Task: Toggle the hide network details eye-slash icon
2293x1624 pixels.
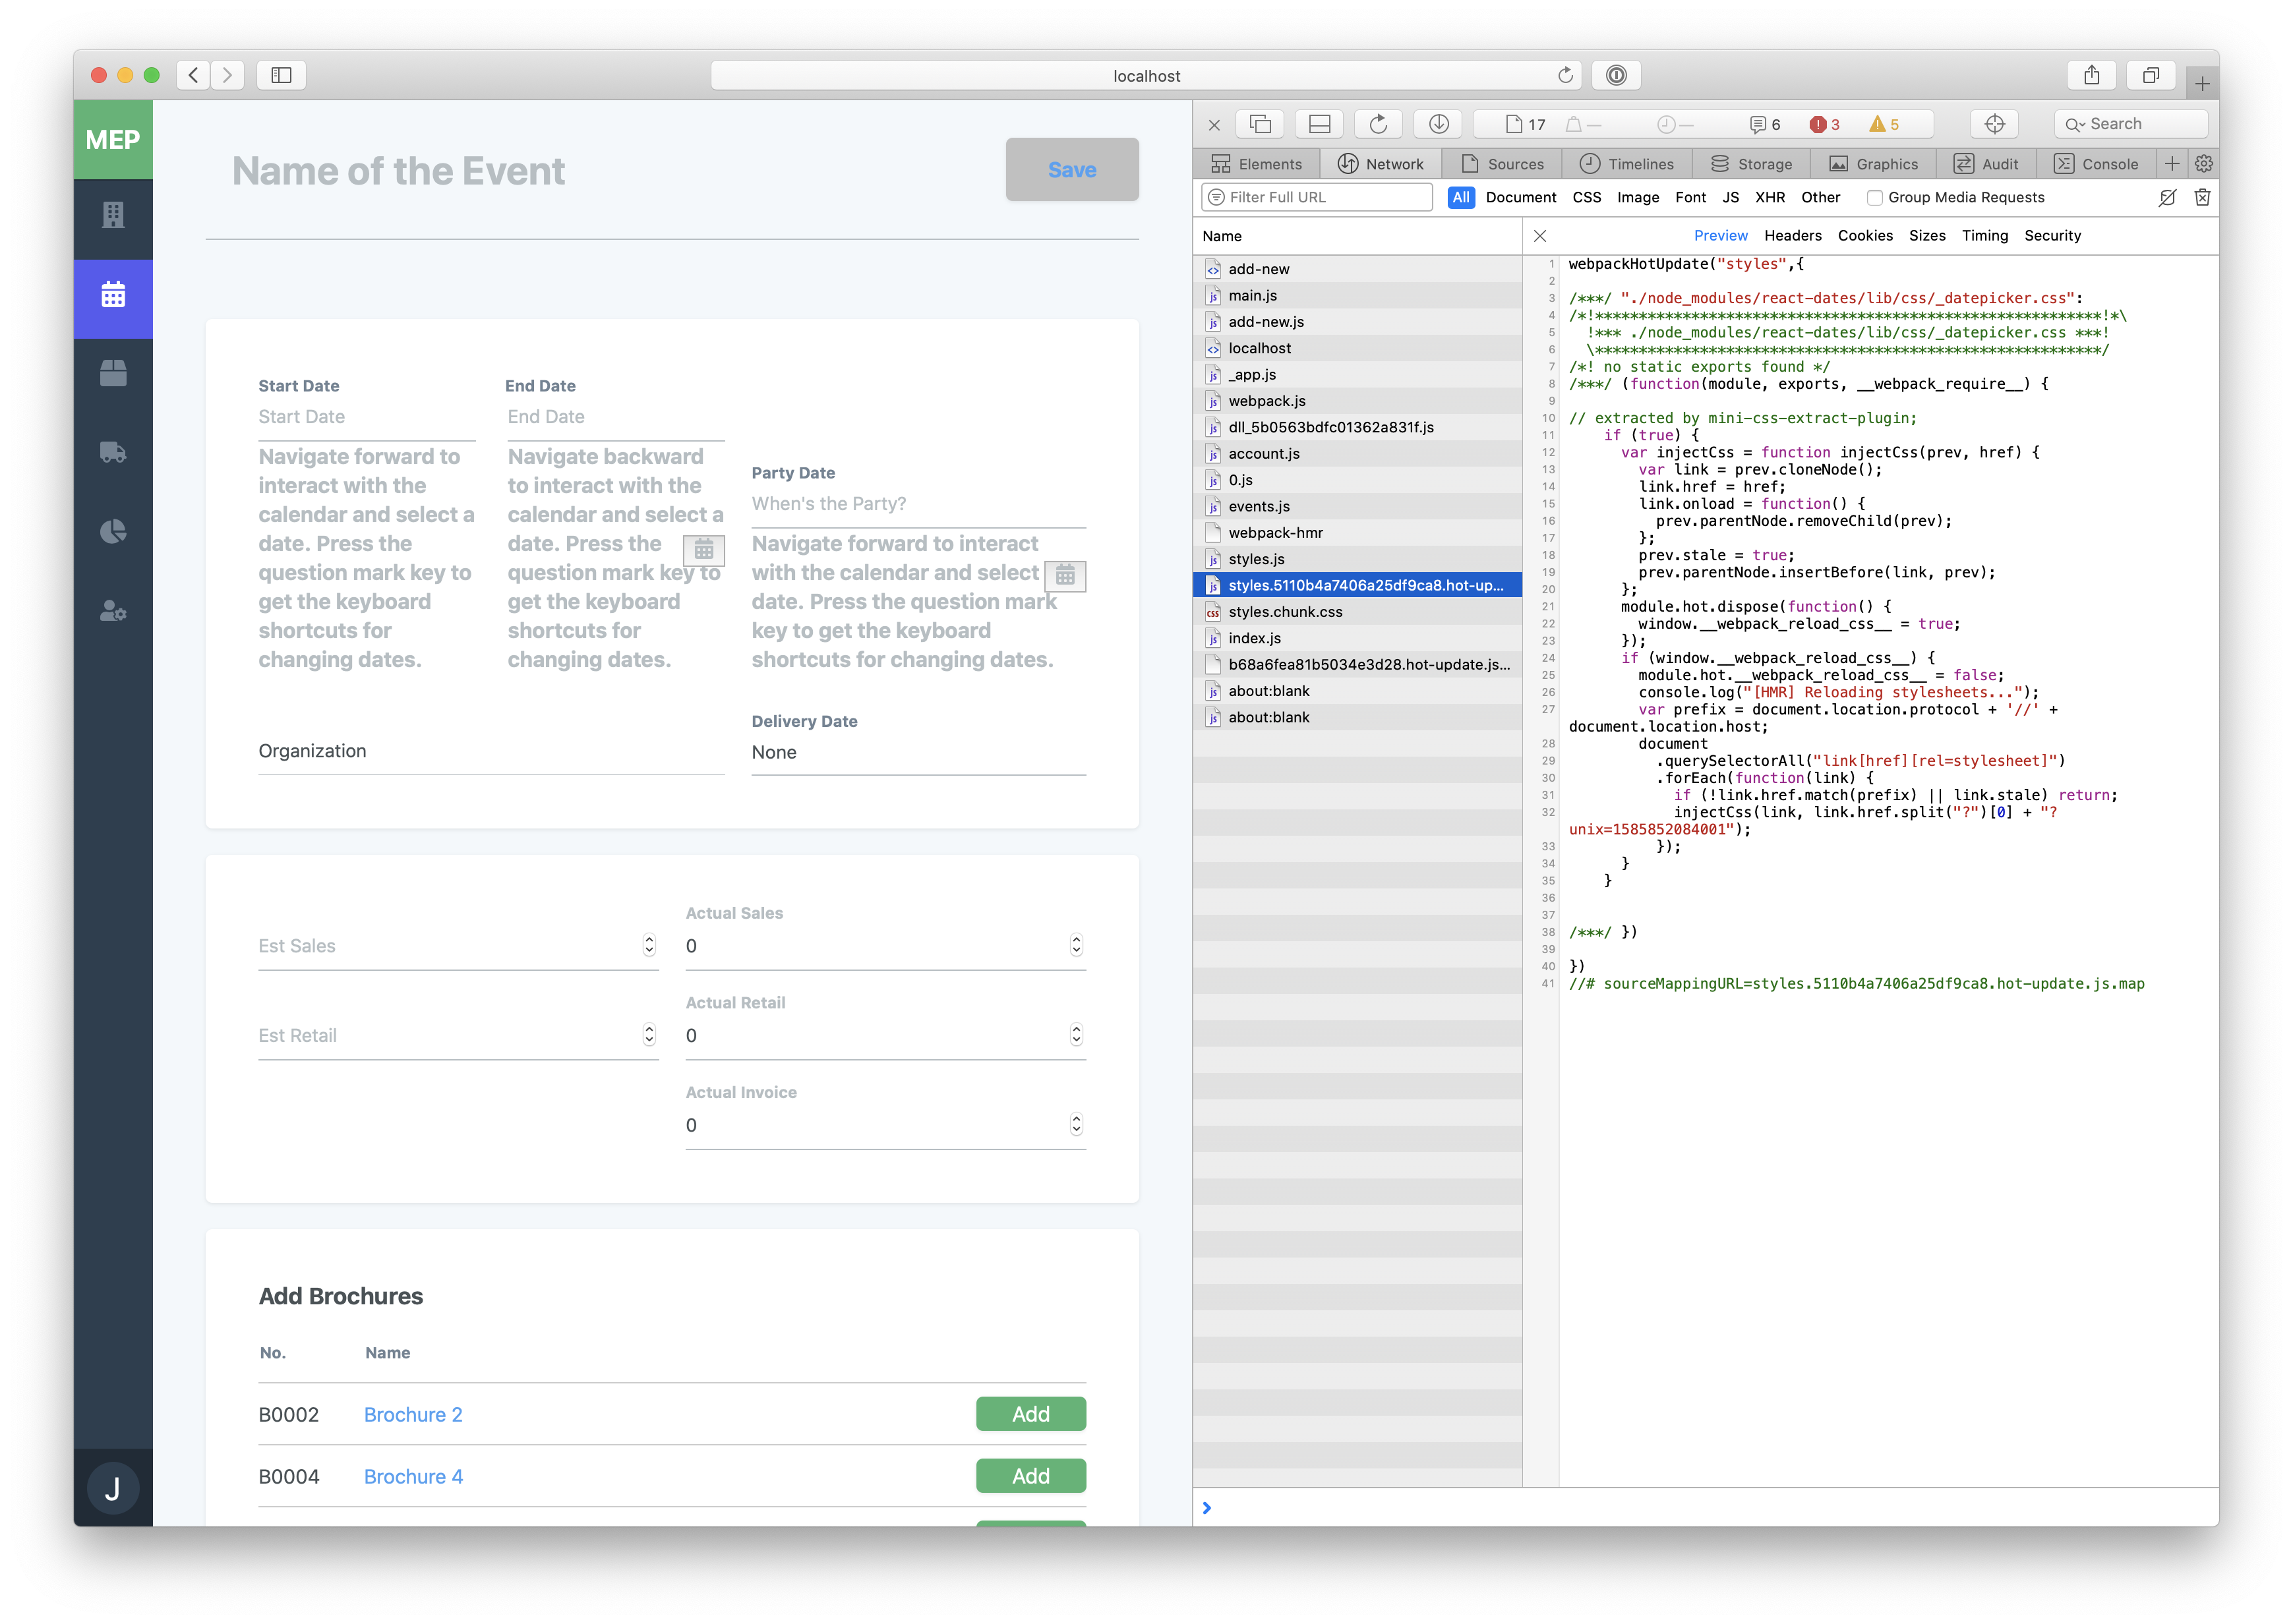Action: tap(2167, 197)
